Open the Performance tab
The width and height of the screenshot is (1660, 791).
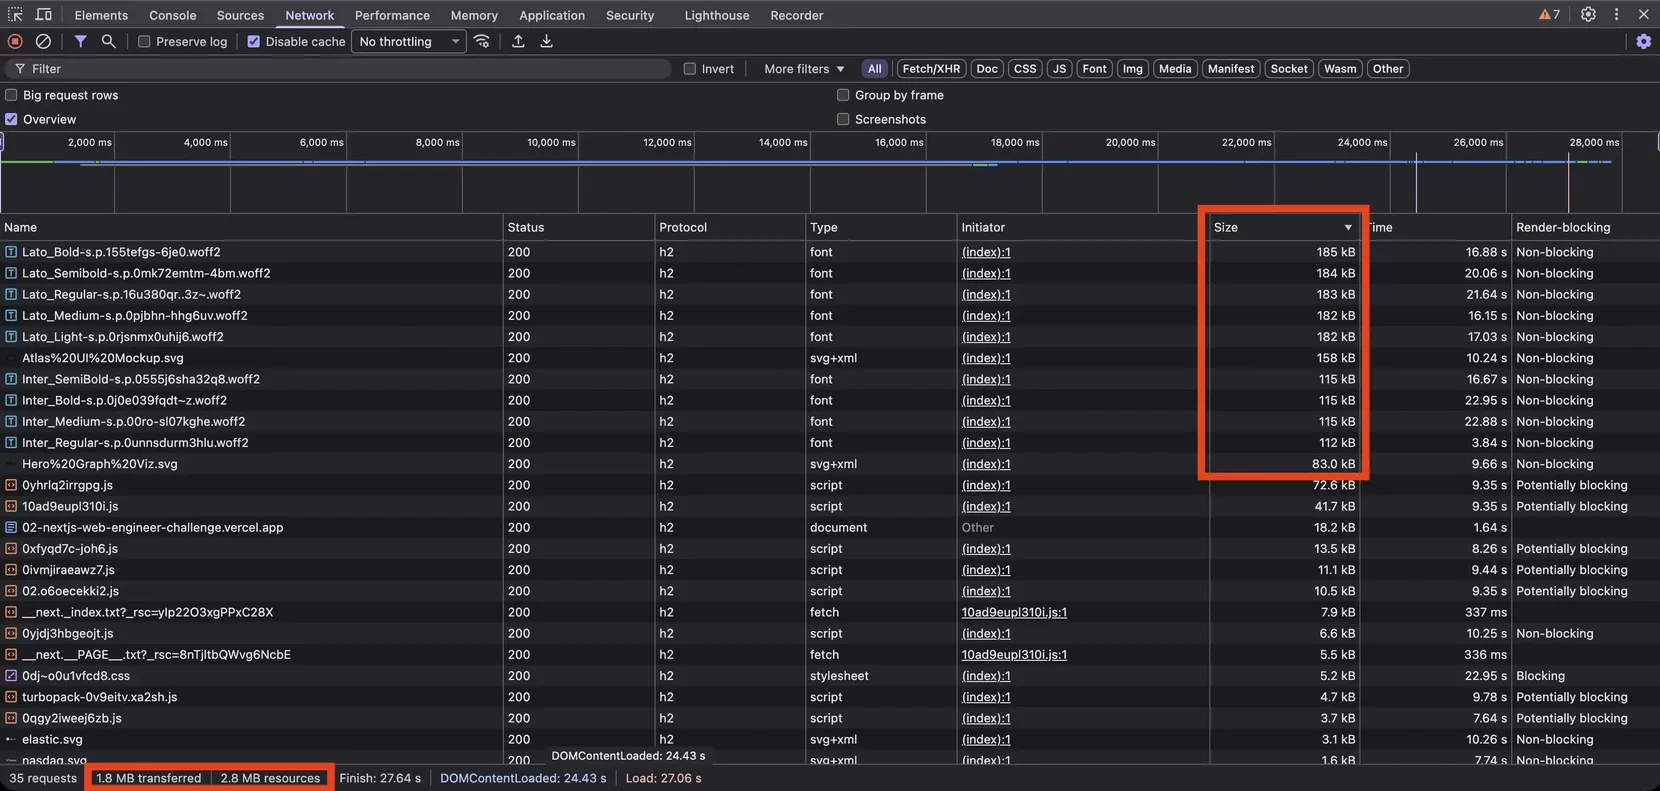tap(392, 15)
